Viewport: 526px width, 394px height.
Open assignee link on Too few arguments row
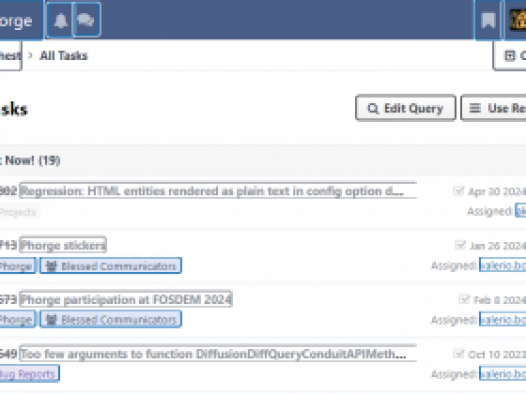[503, 374]
